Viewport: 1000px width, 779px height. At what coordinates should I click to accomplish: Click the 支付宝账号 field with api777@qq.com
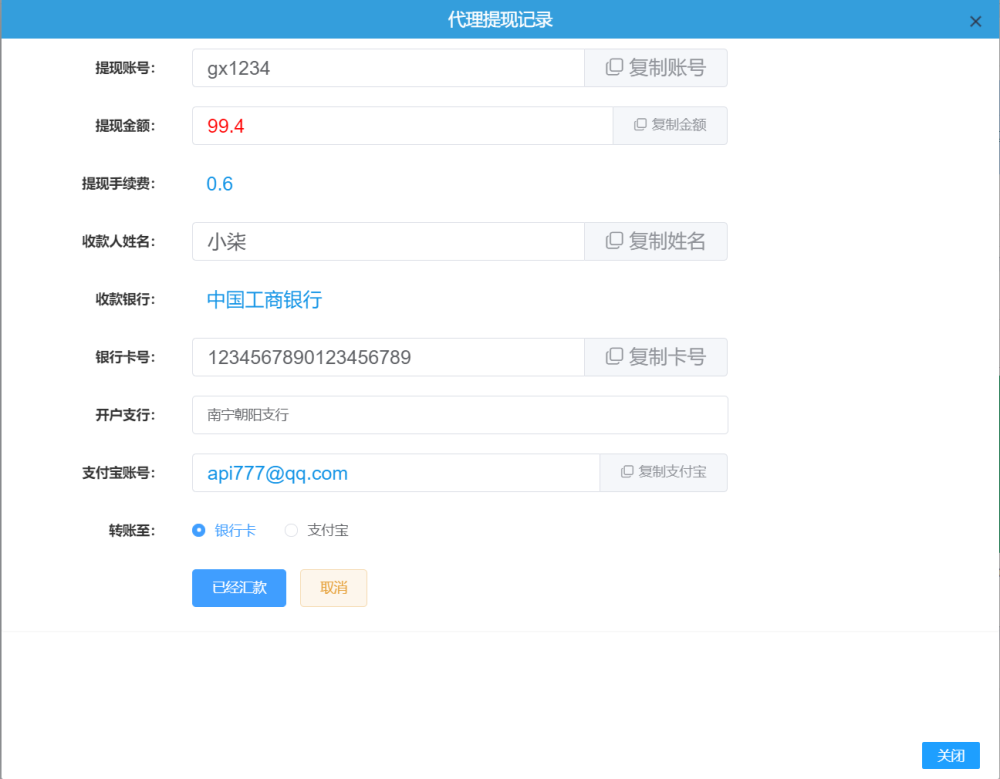(395, 473)
